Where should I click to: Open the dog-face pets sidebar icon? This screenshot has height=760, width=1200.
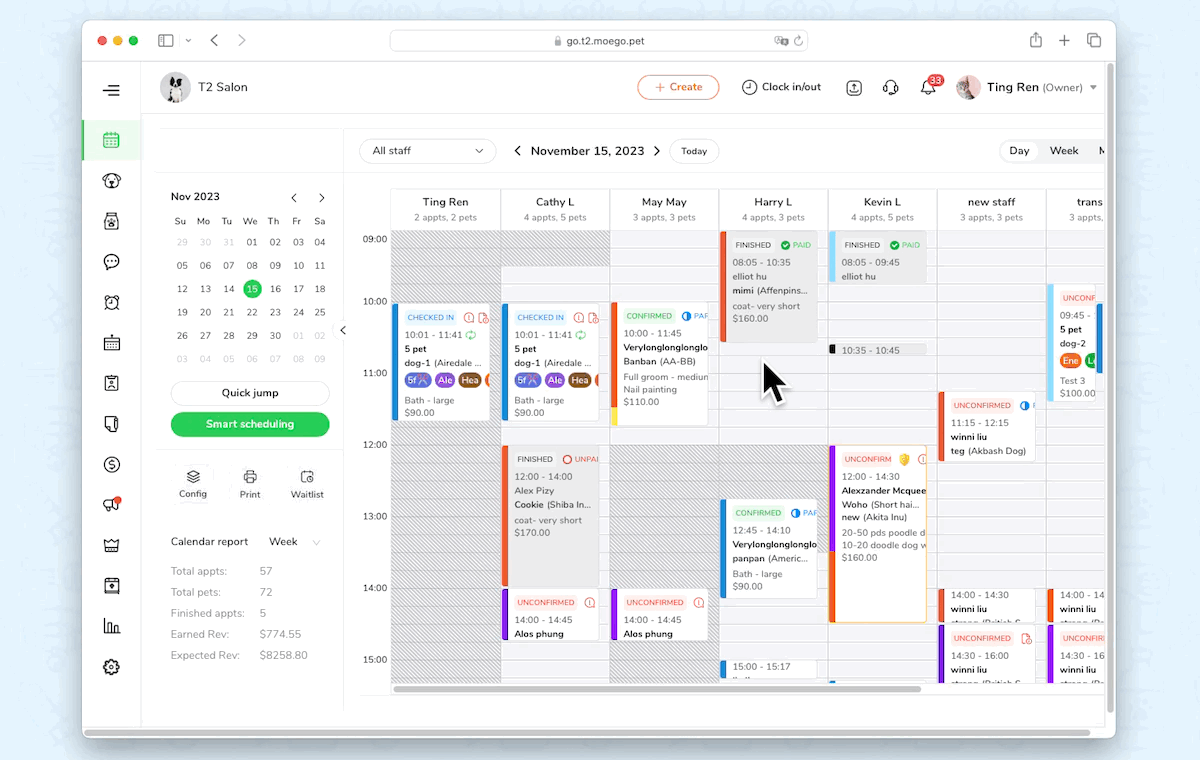[x=111, y=181]
